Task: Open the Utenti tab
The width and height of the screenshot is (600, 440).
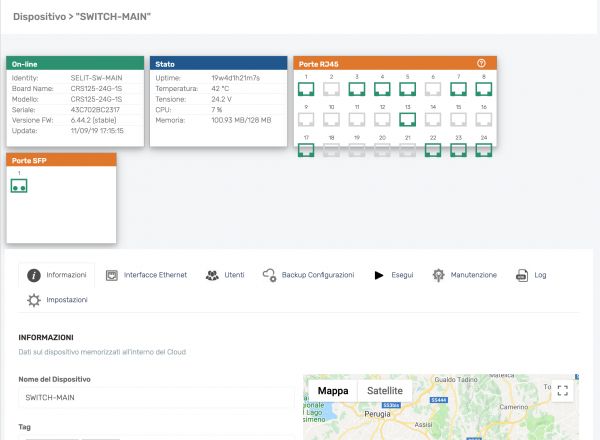Action: coord(225,275)
